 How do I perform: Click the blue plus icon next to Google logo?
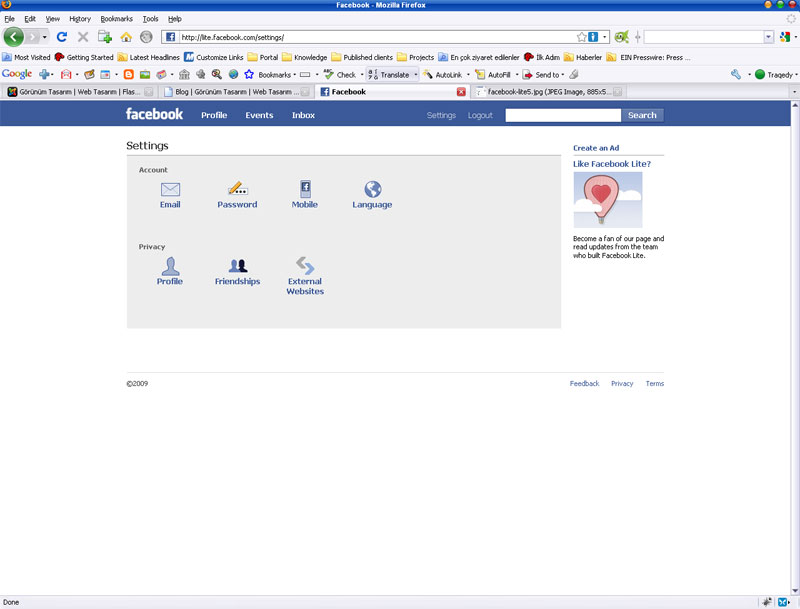[44, 74]
